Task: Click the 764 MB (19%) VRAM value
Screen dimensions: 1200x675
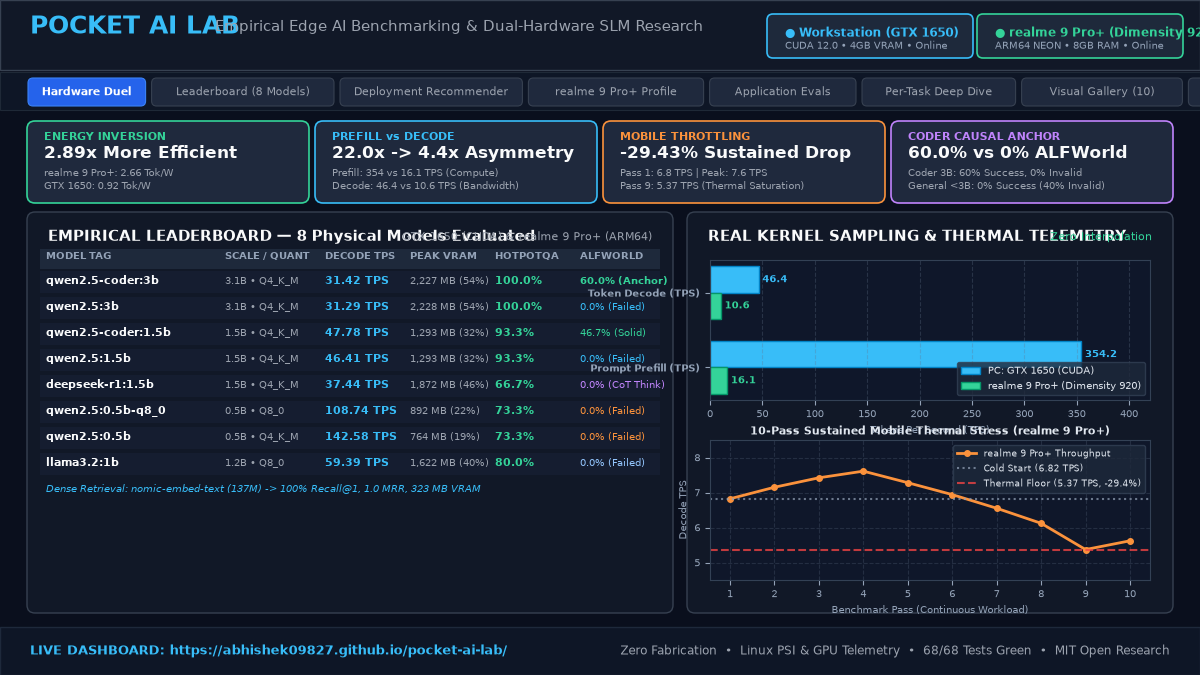Action: click(445, 437)
